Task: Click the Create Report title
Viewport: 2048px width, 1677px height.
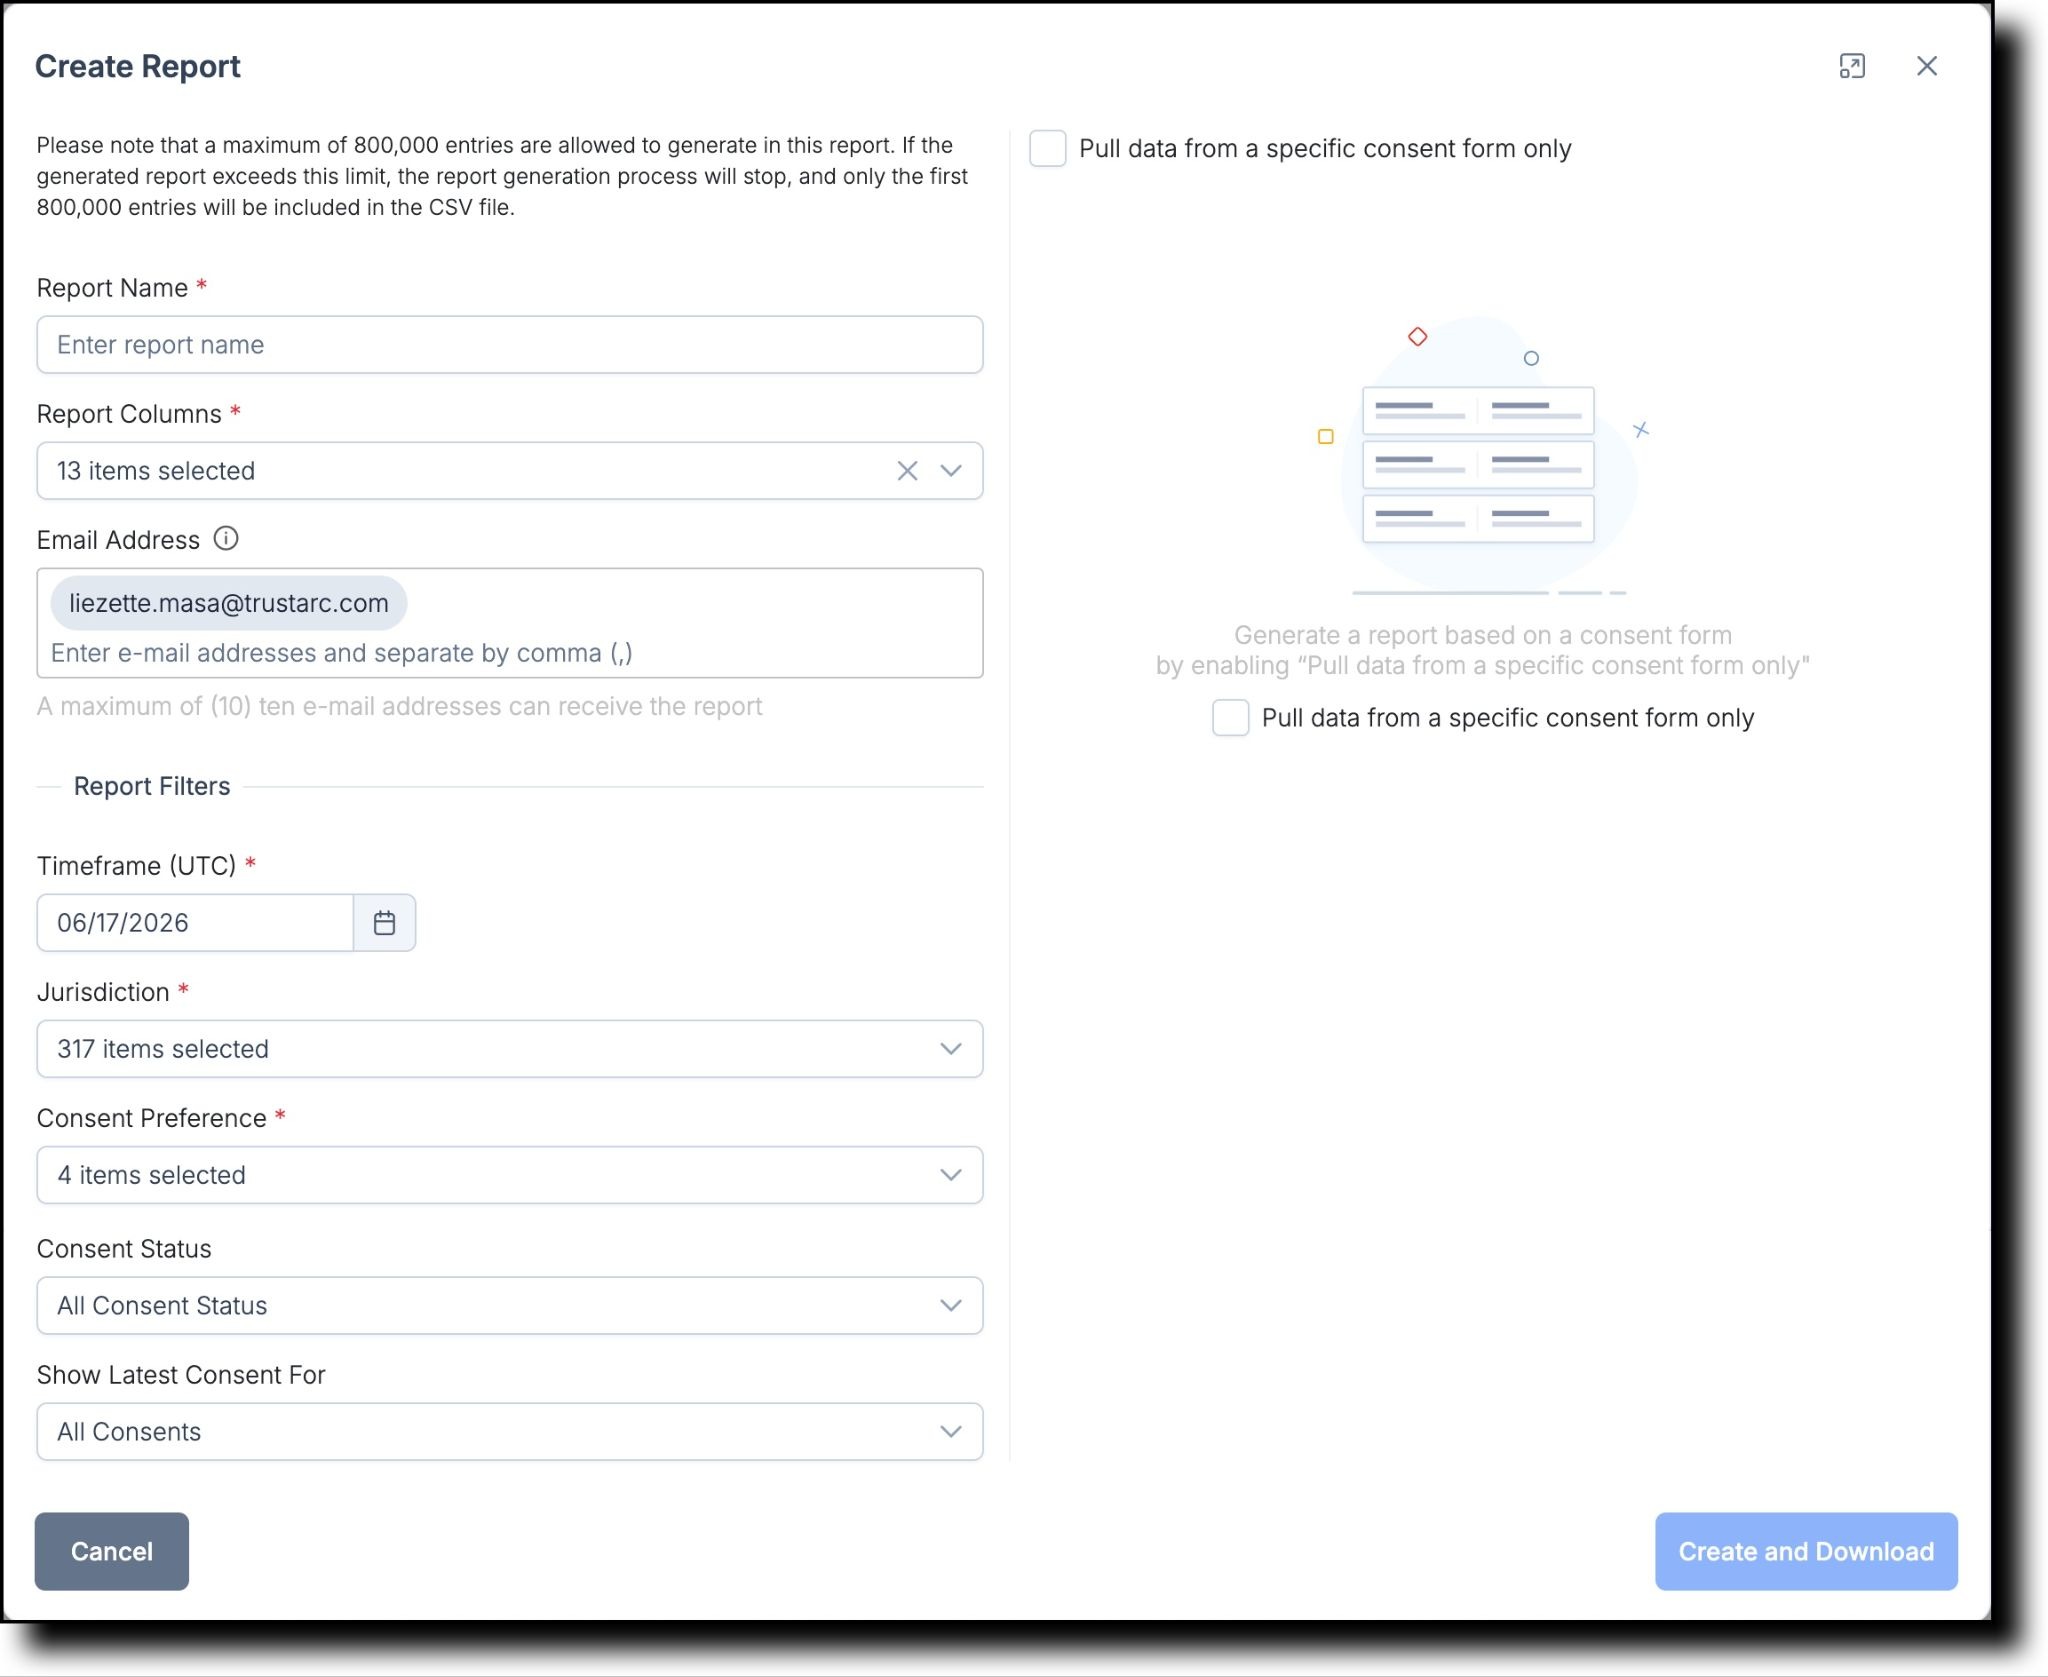Action: 138,66
